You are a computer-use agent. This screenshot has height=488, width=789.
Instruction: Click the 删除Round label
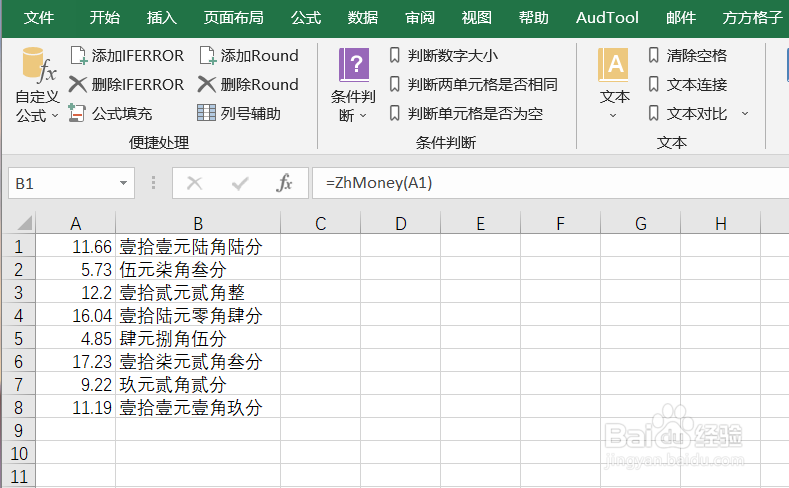(260, 85)
